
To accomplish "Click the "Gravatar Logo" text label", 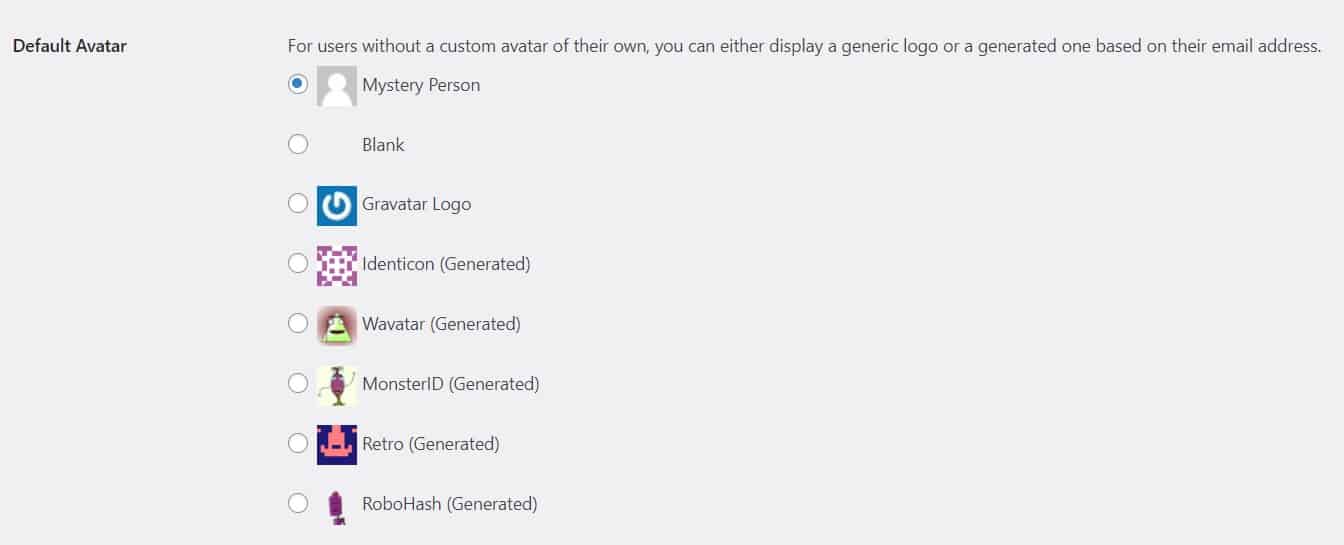I will [x=416, y=204].
